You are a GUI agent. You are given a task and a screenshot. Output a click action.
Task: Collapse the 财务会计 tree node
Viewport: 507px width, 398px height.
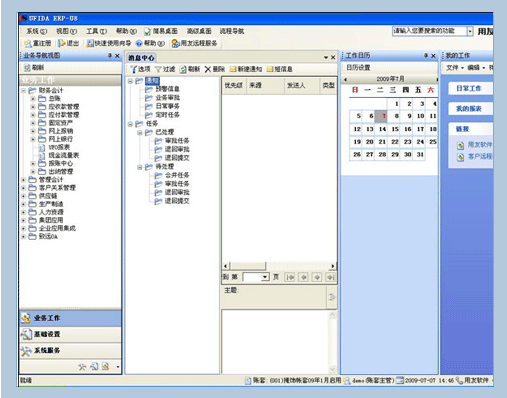tap(23, 90)
